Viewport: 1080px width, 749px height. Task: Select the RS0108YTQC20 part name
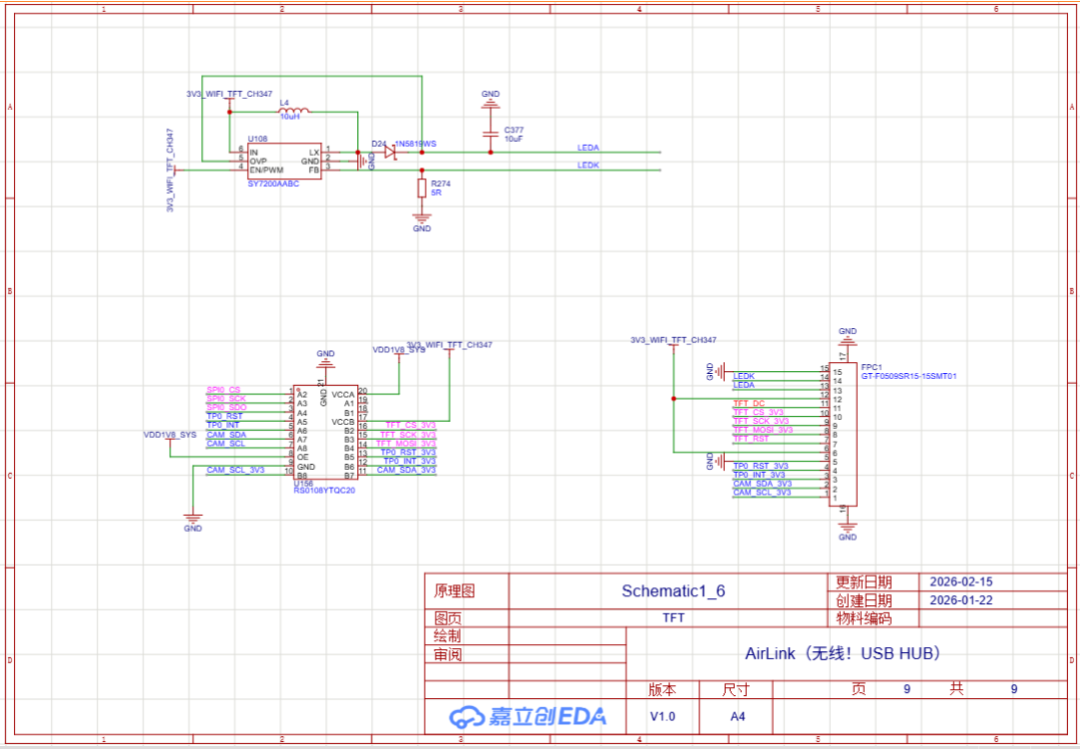(324, 491)
